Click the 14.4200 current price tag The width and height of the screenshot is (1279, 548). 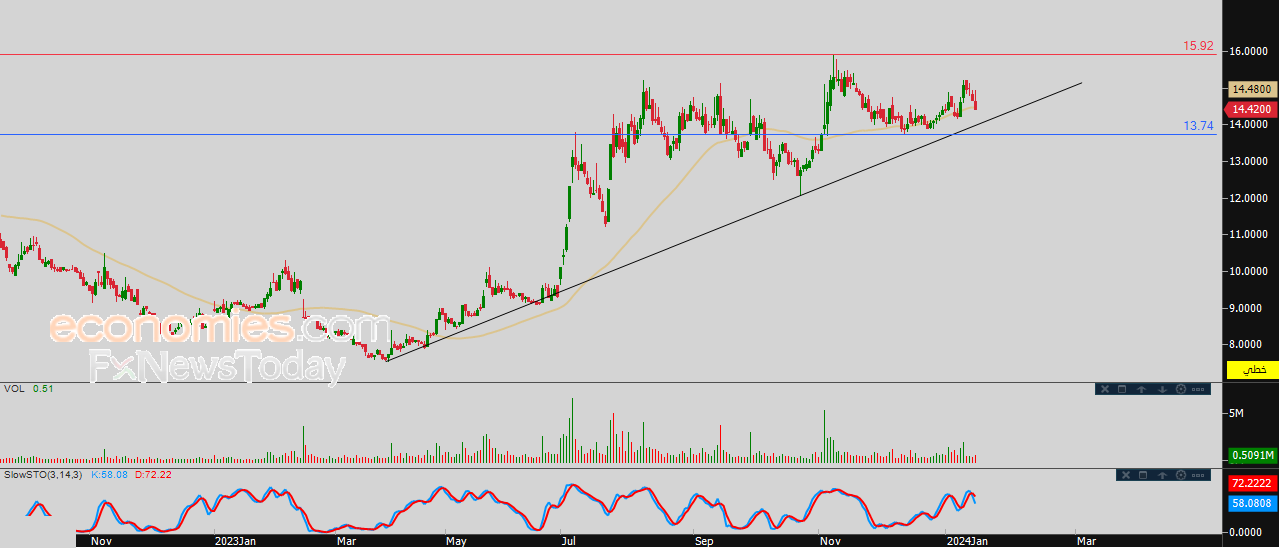[1252, 109]
